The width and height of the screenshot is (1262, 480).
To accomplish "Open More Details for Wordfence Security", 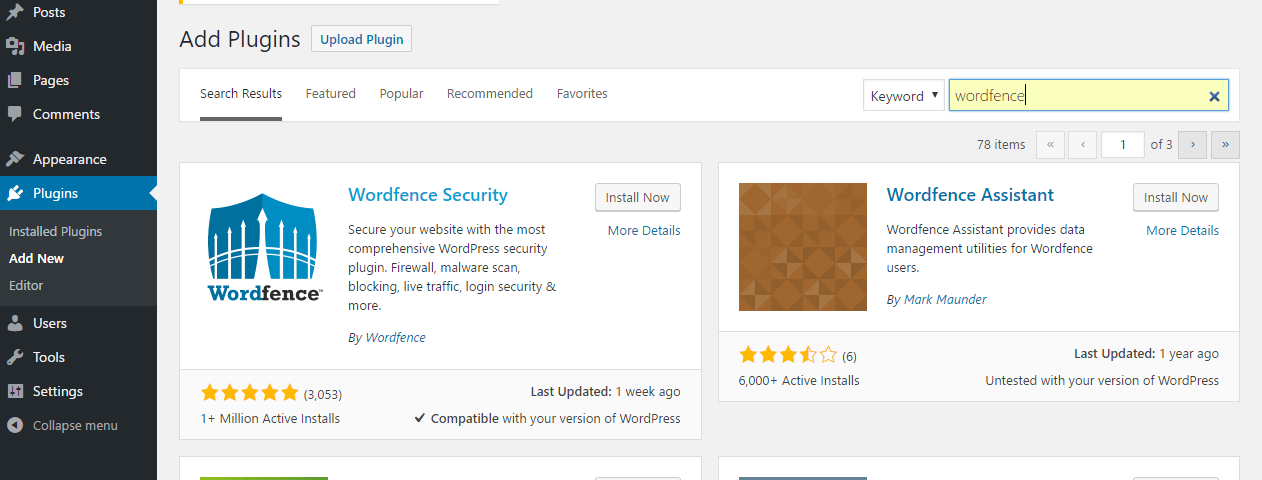I will (644, 231).
